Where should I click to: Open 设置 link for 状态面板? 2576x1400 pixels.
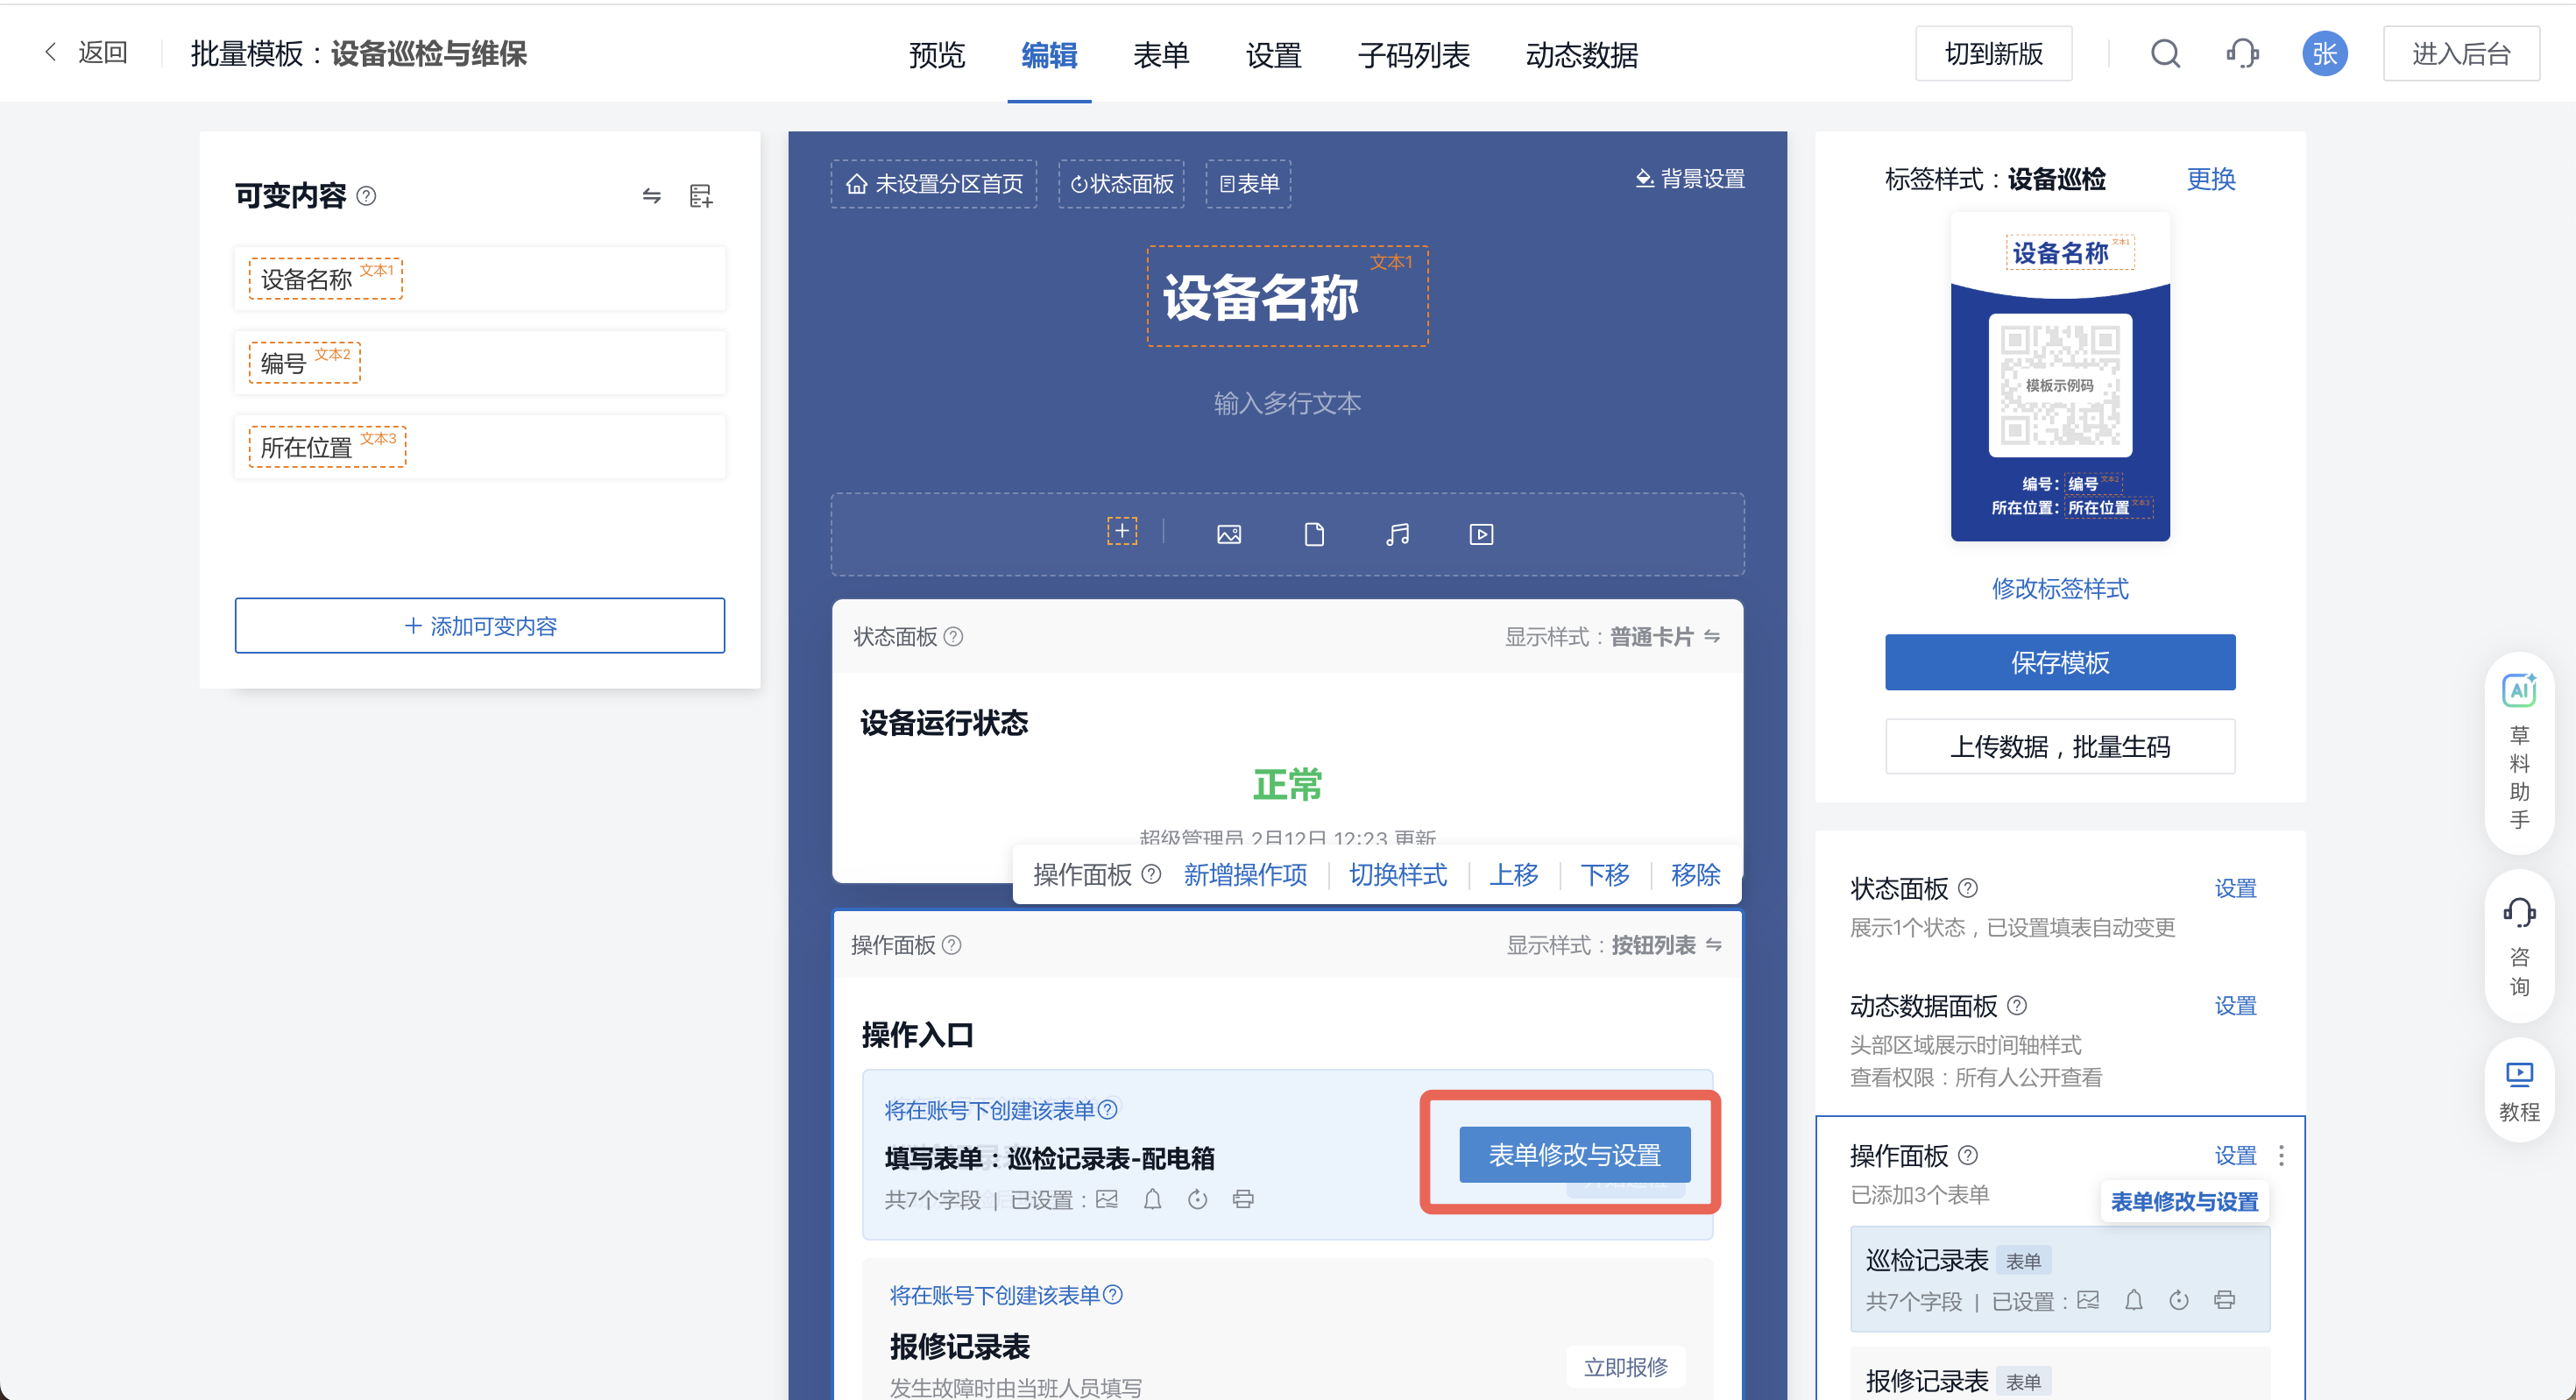pos(2236,888)
